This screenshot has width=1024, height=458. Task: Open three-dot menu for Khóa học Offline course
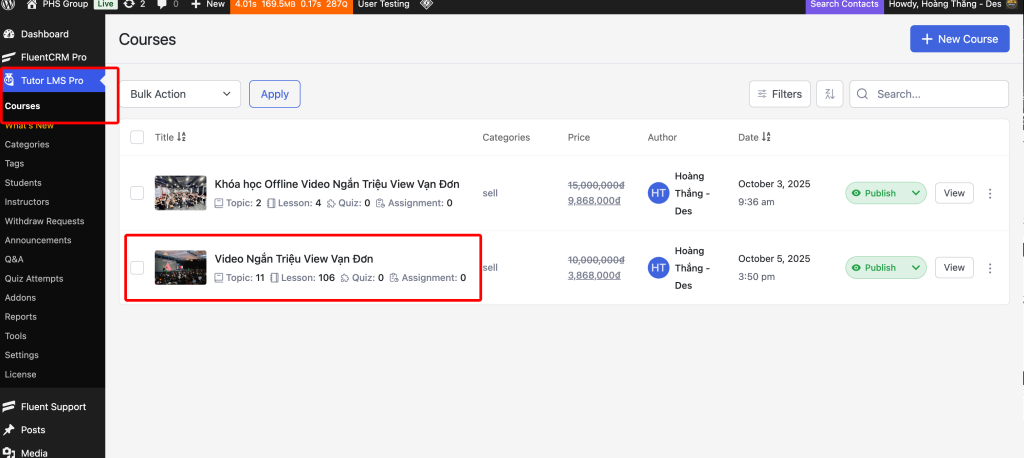pos(990,193)
